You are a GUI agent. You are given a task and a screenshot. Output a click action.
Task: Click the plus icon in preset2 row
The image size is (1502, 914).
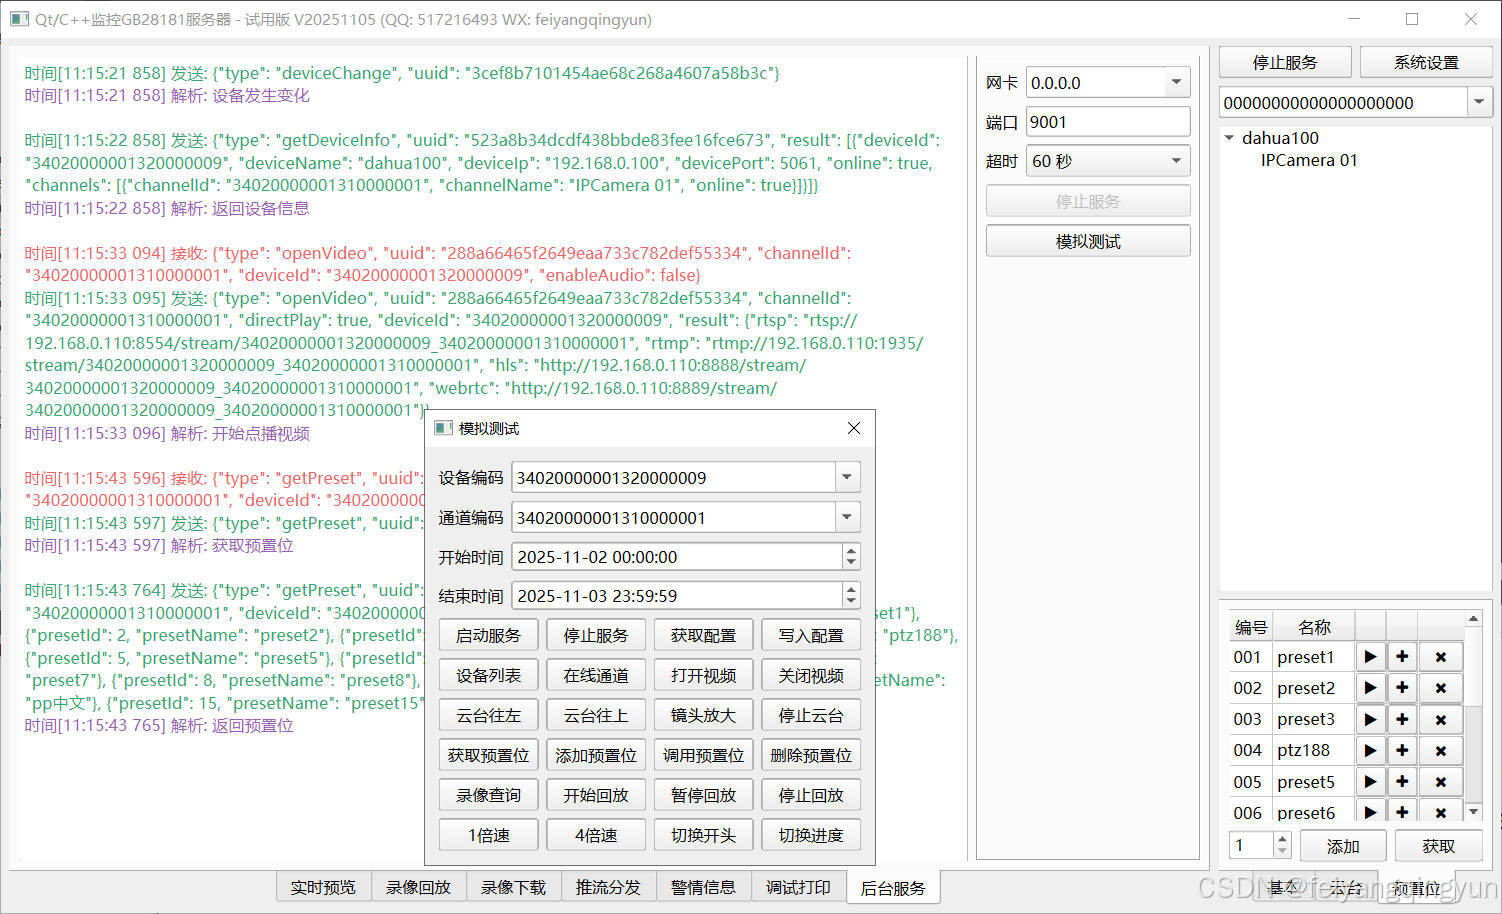(x=1402, y=688)
